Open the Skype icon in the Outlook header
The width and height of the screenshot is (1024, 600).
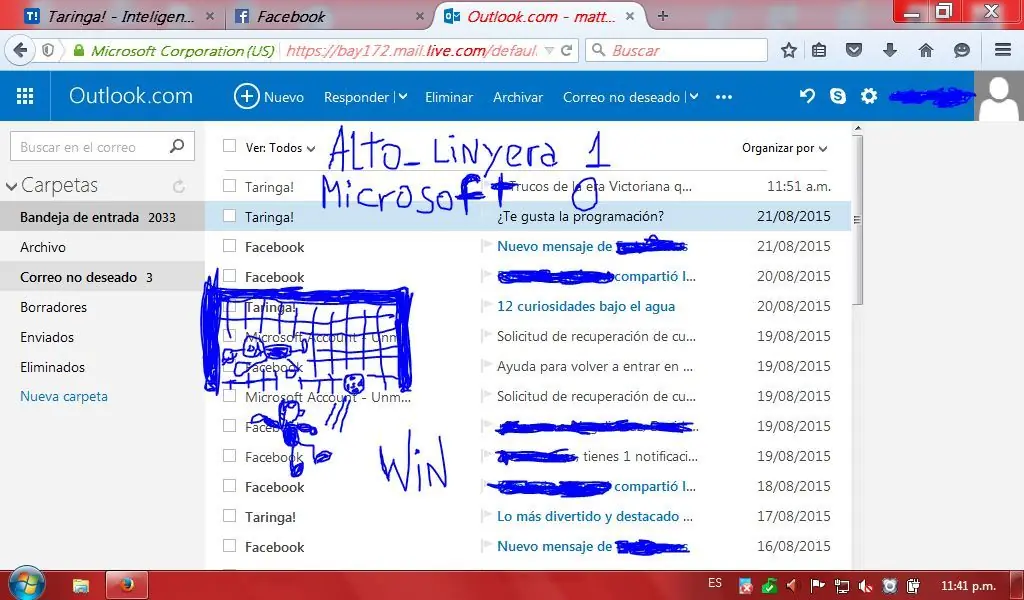point(838,96)
